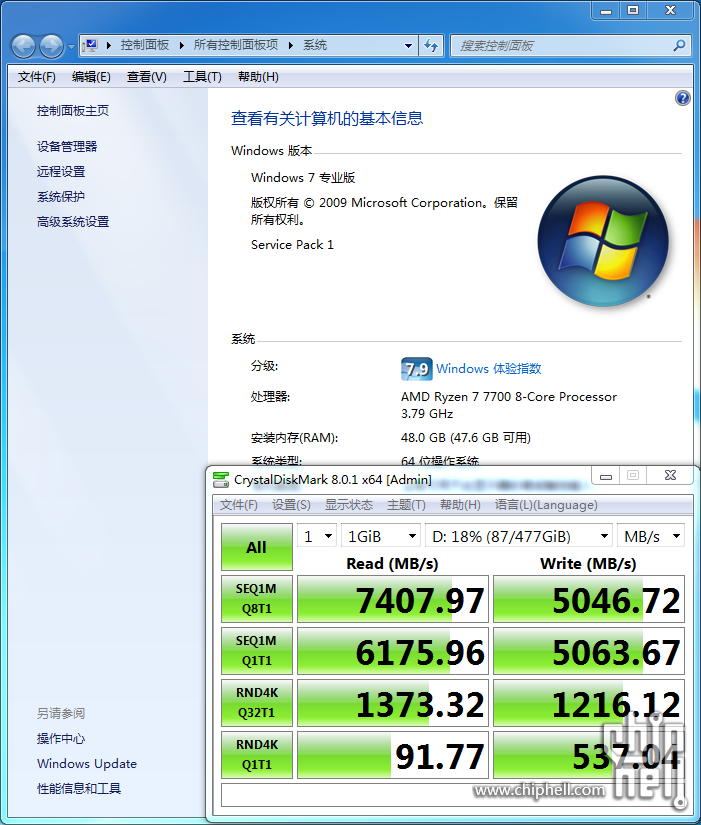The width and height of the screenshot is (701, 825).
Task: Close the CrystalDiskMark window
Action: 670,476
